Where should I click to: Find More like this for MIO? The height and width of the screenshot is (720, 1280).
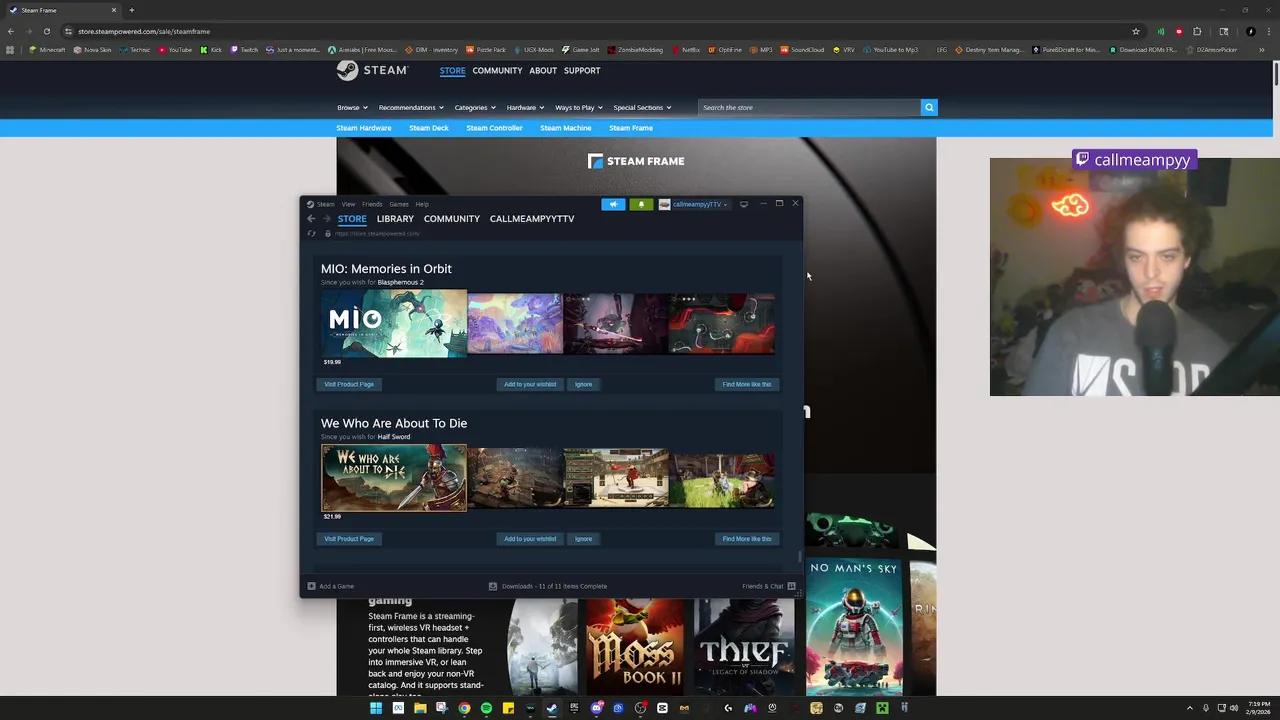(747, 384)
